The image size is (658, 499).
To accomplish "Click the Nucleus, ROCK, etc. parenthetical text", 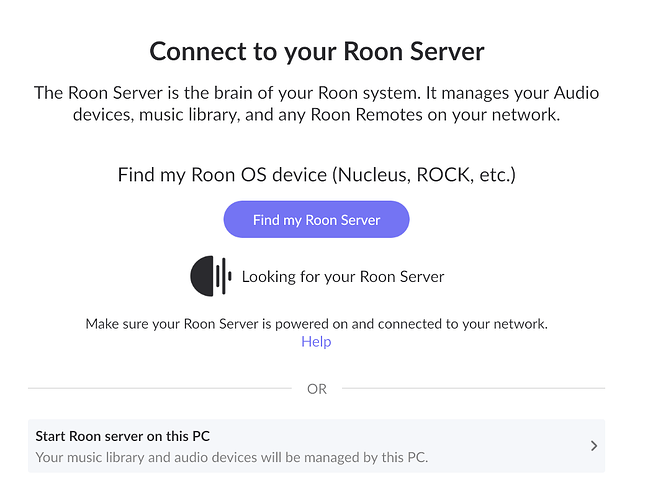I will coord(424,175).
